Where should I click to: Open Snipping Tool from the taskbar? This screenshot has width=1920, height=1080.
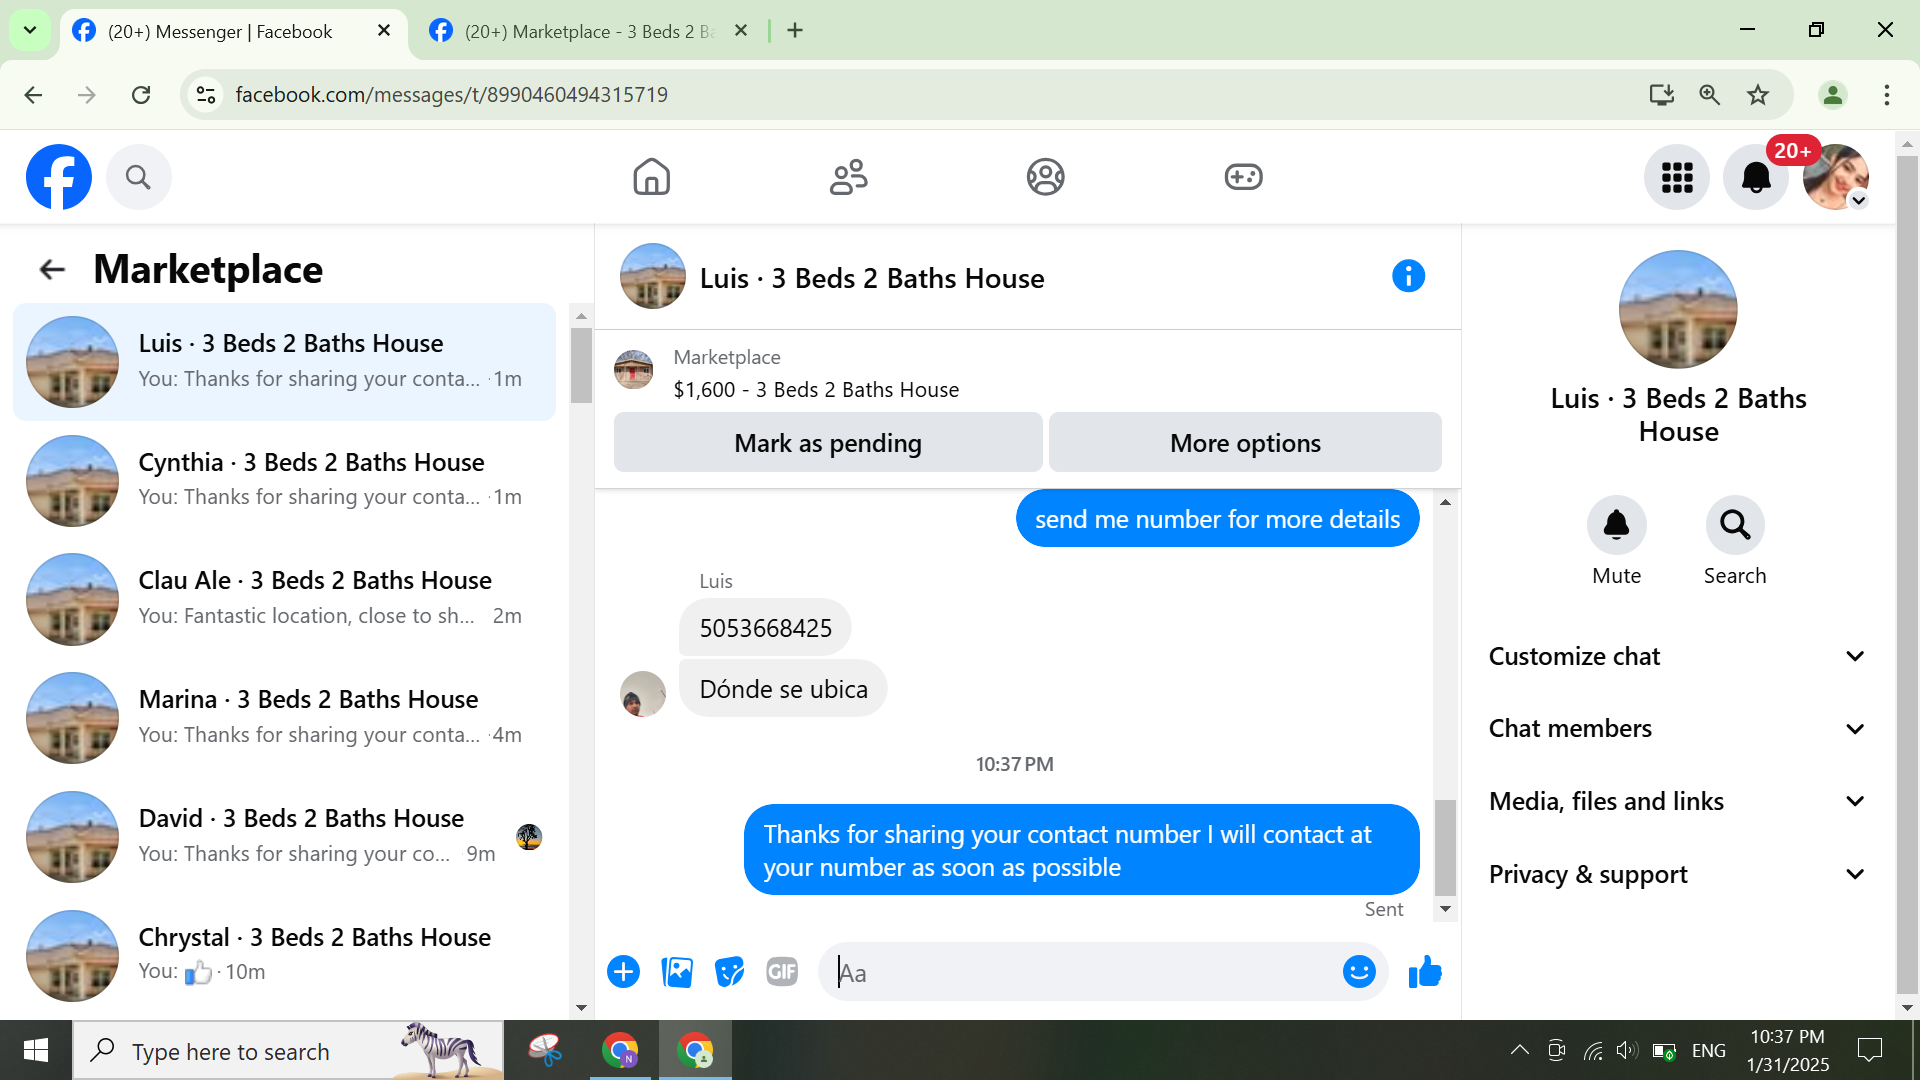tap(546, 1051)
